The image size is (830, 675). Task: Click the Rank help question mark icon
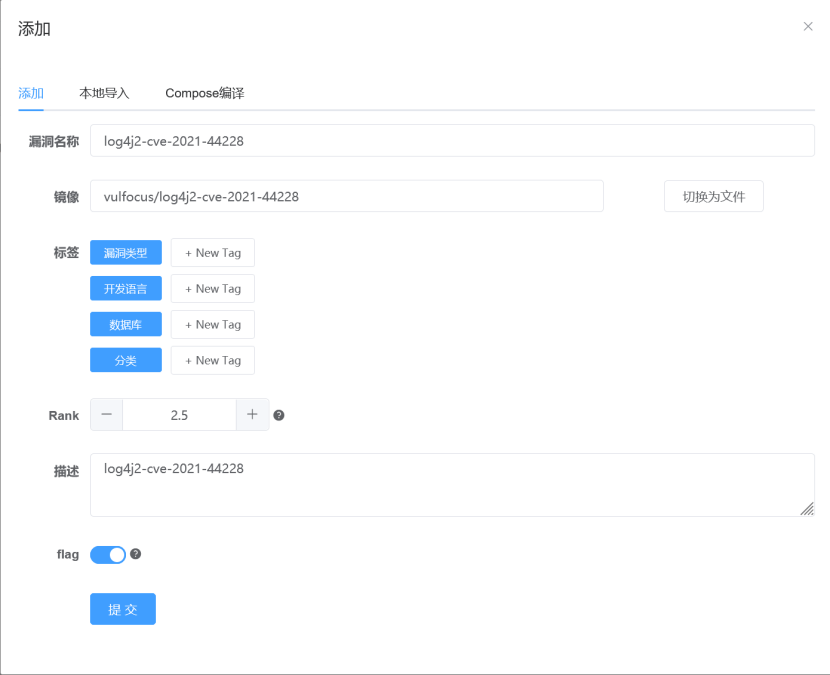coord(278,415)
